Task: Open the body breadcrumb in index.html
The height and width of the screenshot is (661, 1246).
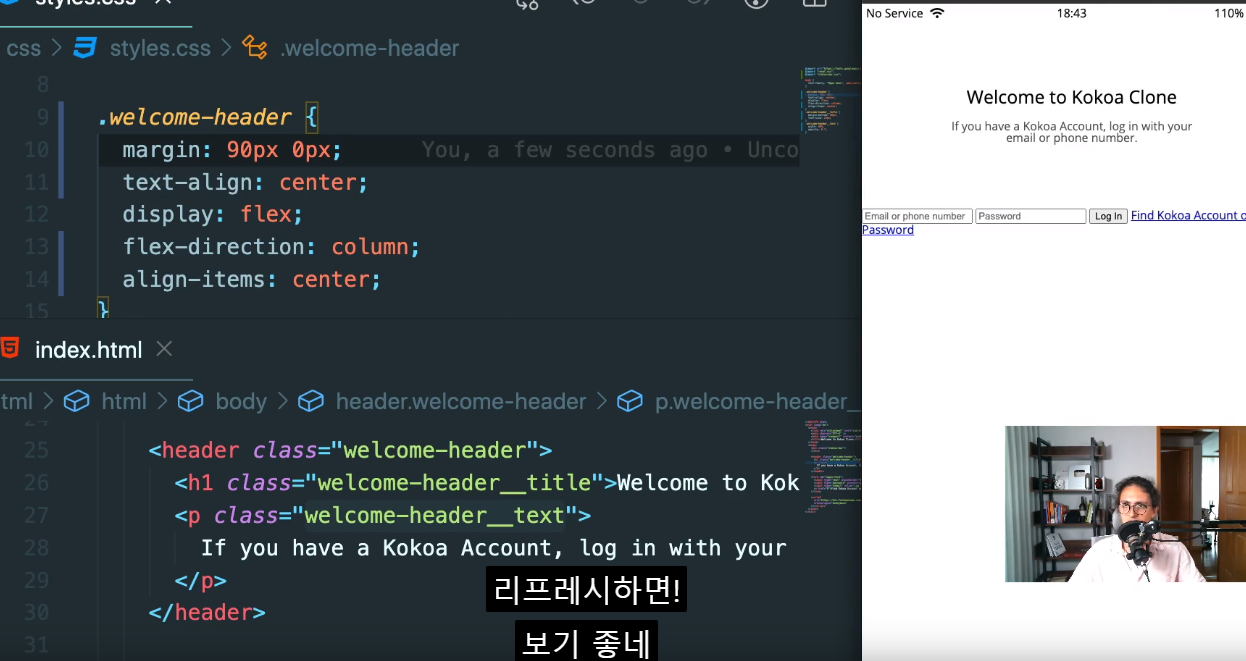Action: [241, 401]
